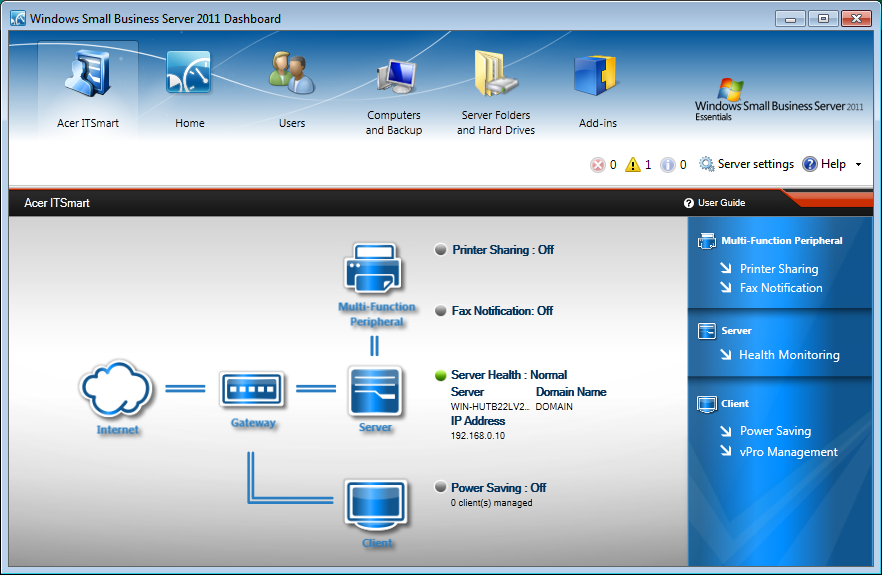The width and height of the screenshot is (882, 575).
Task: Click the sidebar Server section icon
Action: [706, 331]
